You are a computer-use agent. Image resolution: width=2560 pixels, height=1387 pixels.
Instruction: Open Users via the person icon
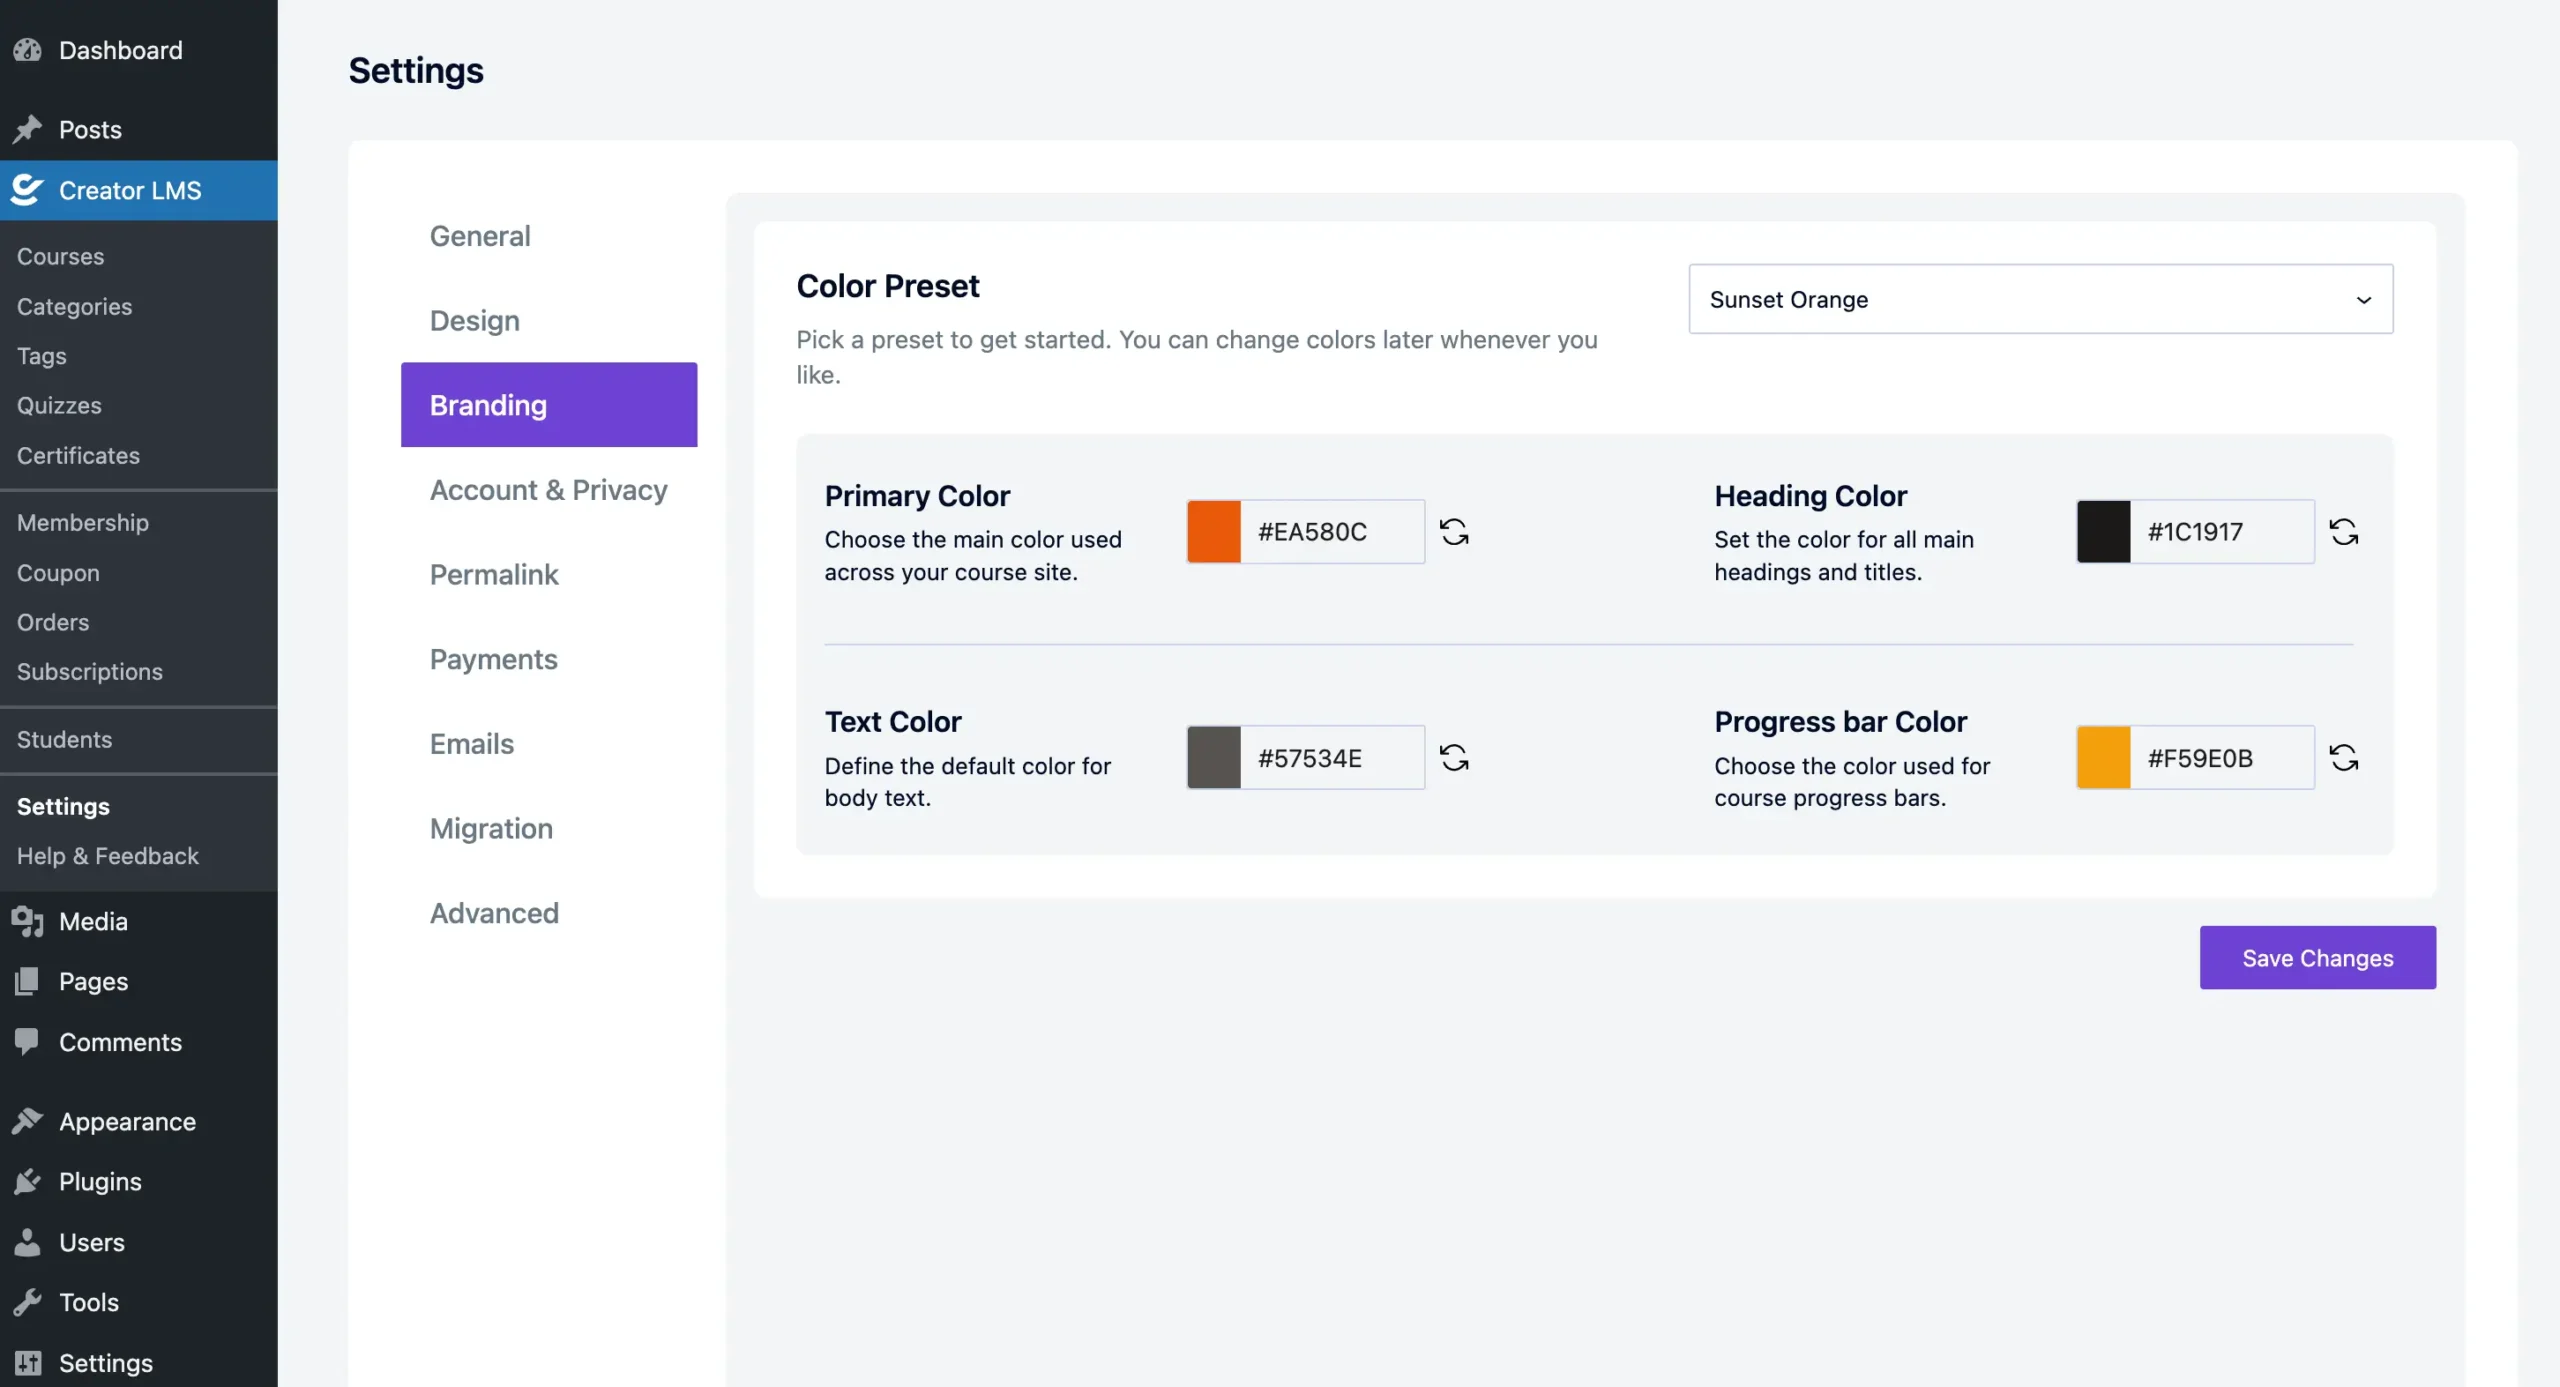point(28,1242)
